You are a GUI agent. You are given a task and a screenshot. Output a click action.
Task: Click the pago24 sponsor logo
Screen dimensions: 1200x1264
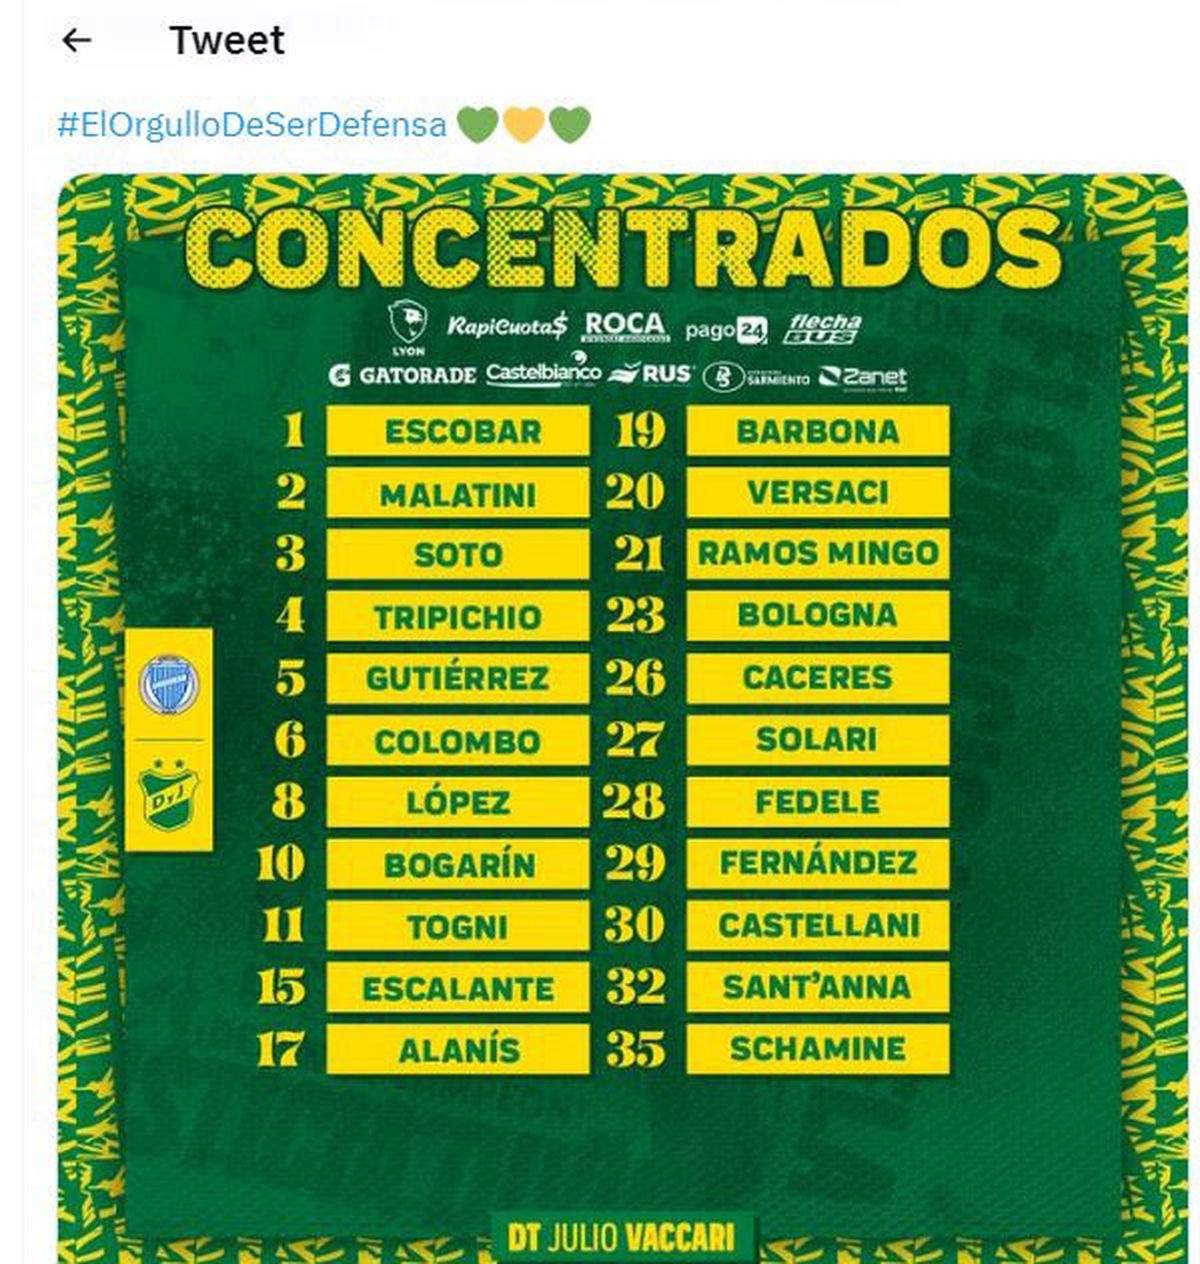tap(726, 331)
